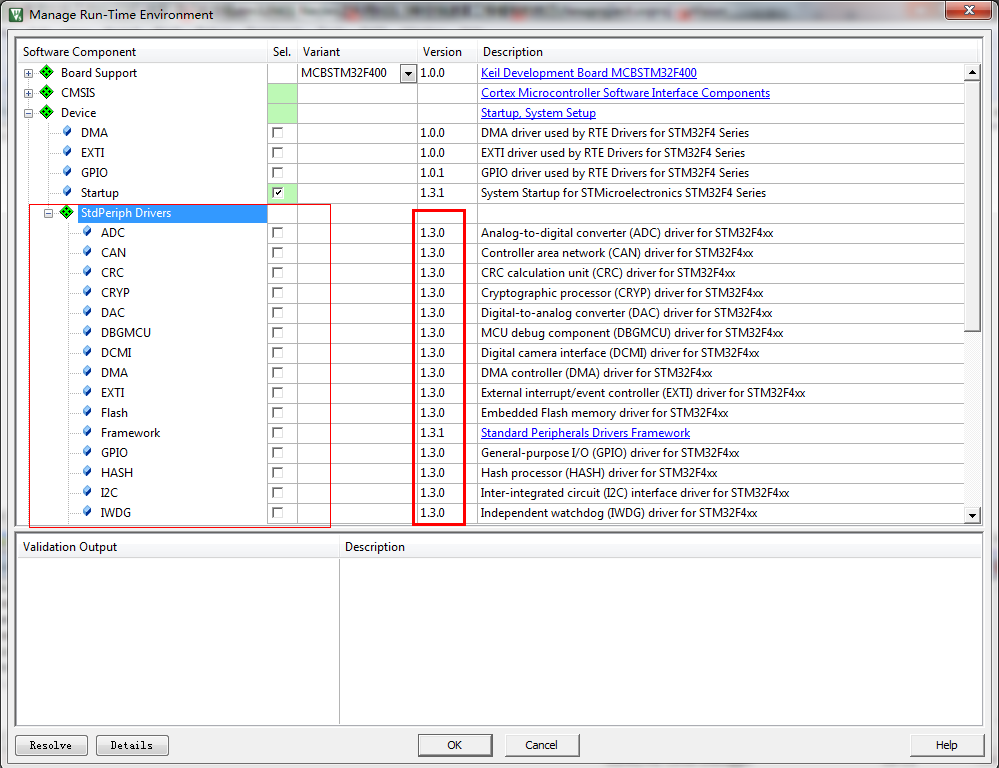
Task: Click the Software Component column header
Action: (x=79, y=52)
